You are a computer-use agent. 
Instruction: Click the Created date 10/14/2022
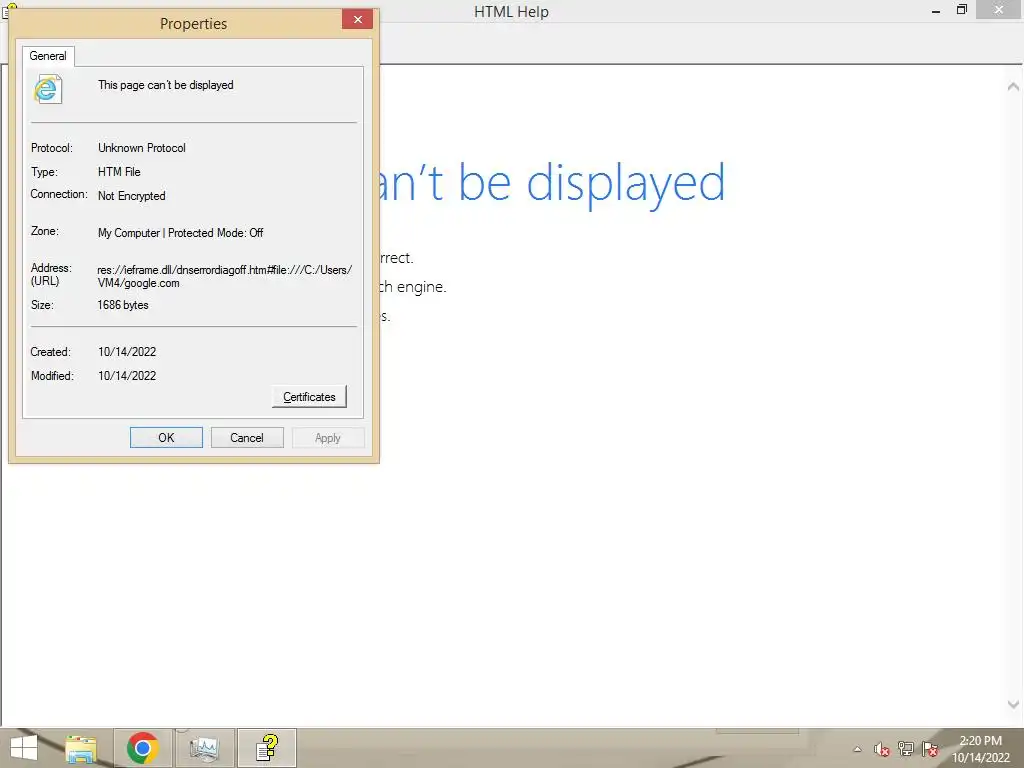pyautogui.click(x=127, y=352)
